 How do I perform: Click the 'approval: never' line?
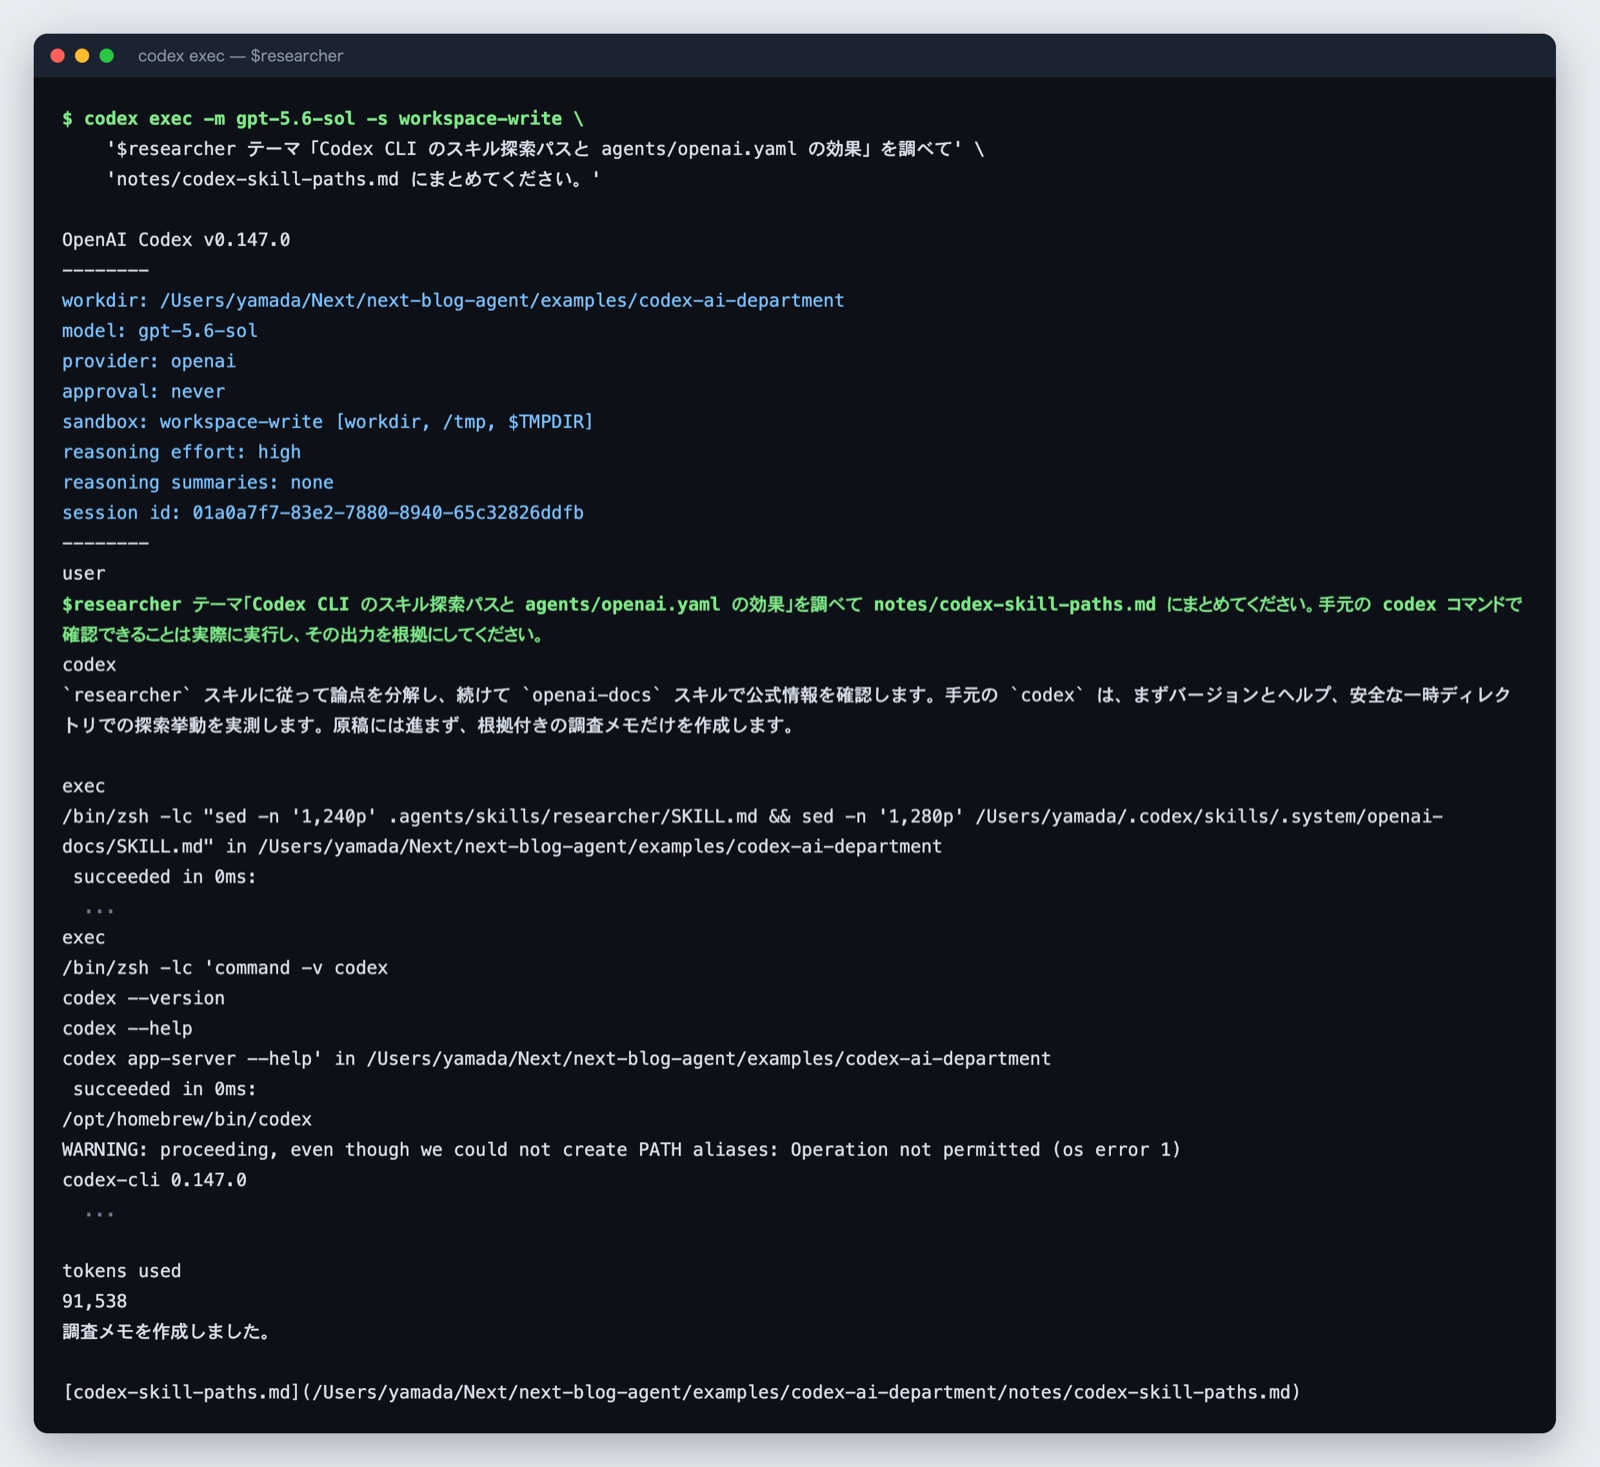[143, 391]
